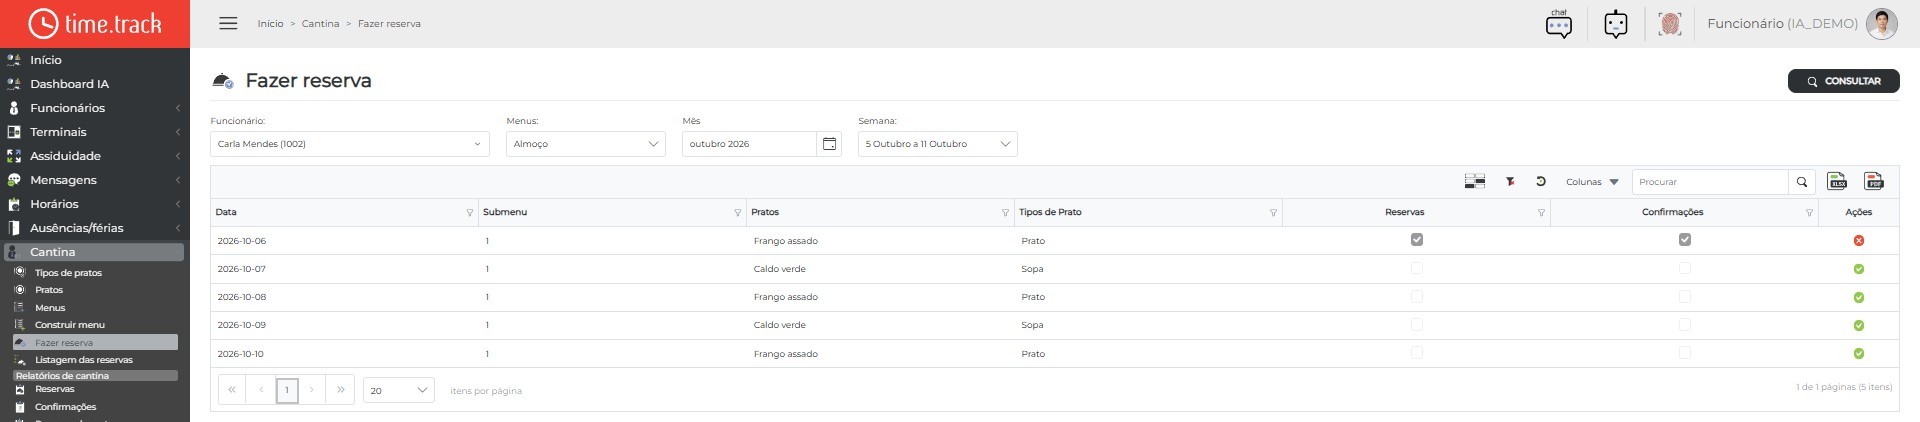Toggle grid row grouping view icon
The image size is (1920, 422).
click(x=1474, y=182)
